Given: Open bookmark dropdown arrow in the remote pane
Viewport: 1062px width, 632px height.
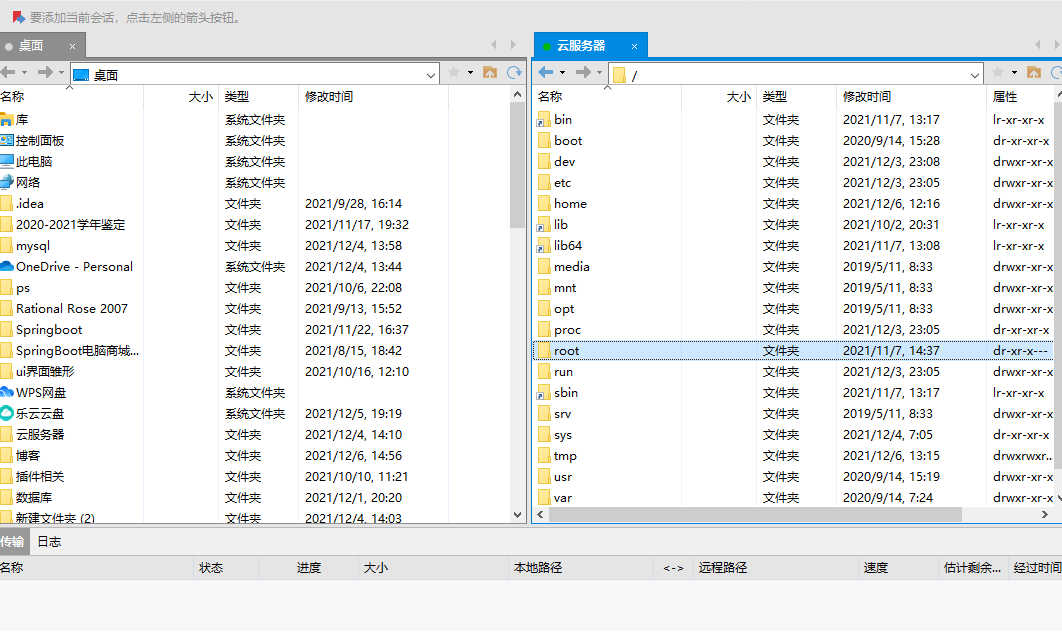Looking at the screenshot, I should pos(1014,72).
